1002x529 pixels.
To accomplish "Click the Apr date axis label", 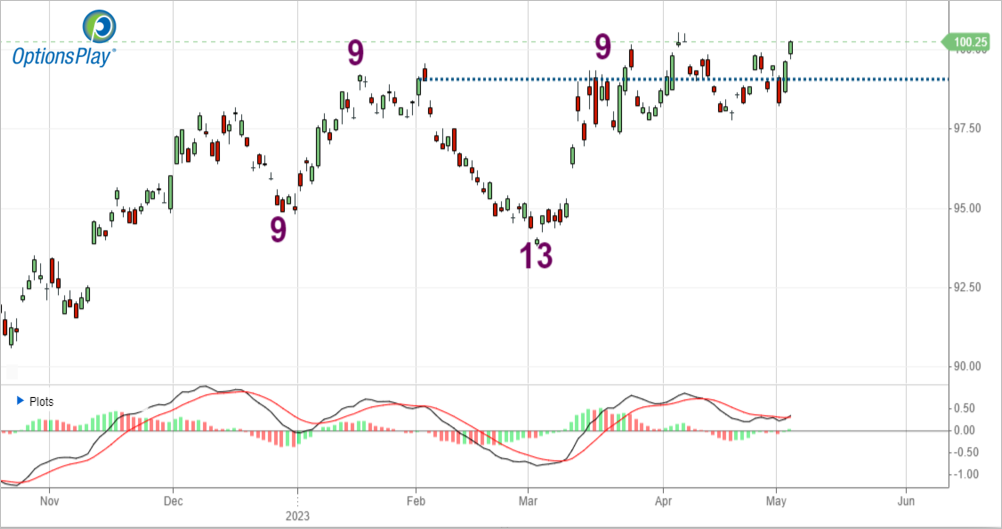I will click(663, 501).
